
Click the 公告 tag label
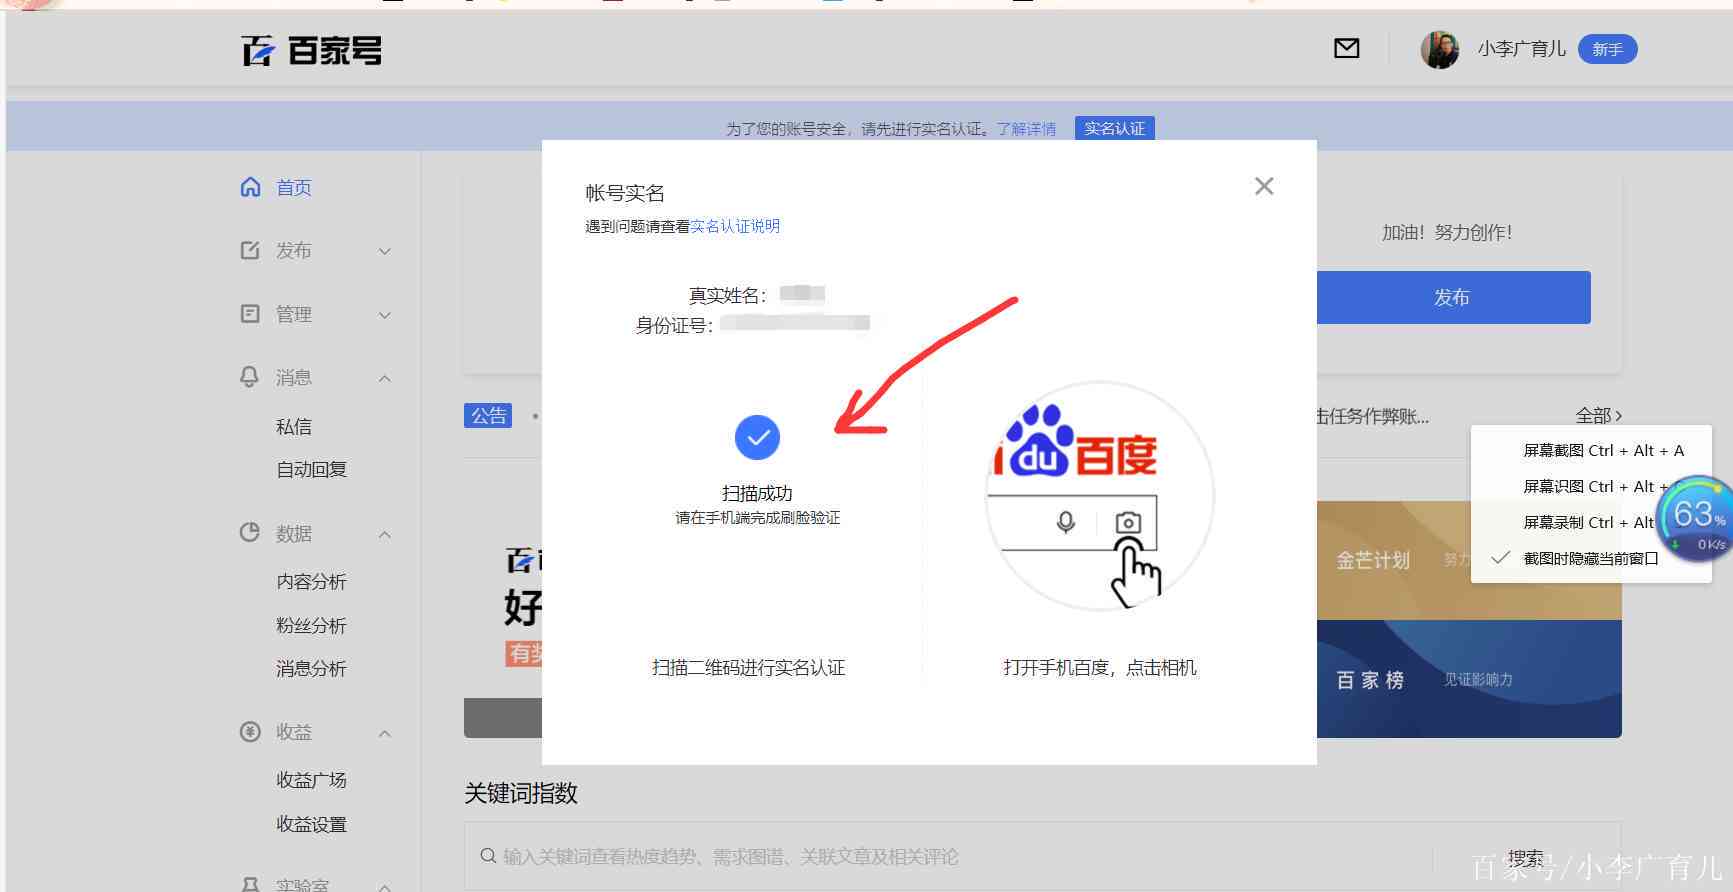(x=488, y=415)
